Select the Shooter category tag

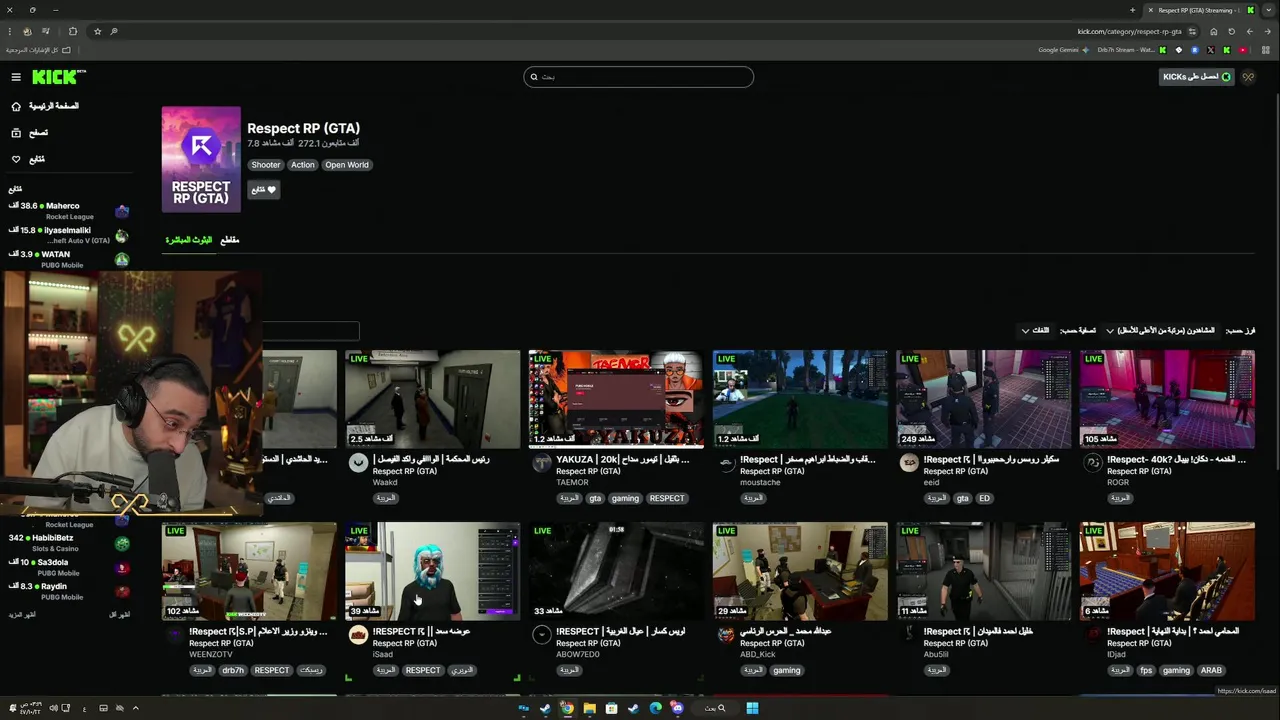(x=266, y=165)
